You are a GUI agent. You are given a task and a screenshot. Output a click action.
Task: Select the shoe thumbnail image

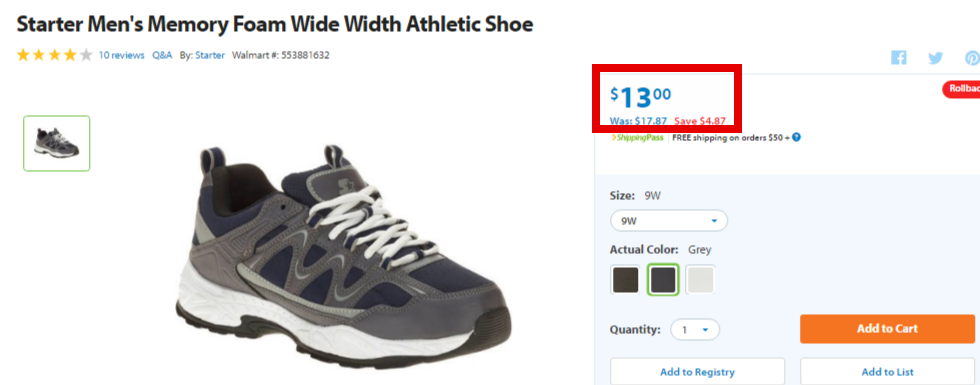click(57, 143)
